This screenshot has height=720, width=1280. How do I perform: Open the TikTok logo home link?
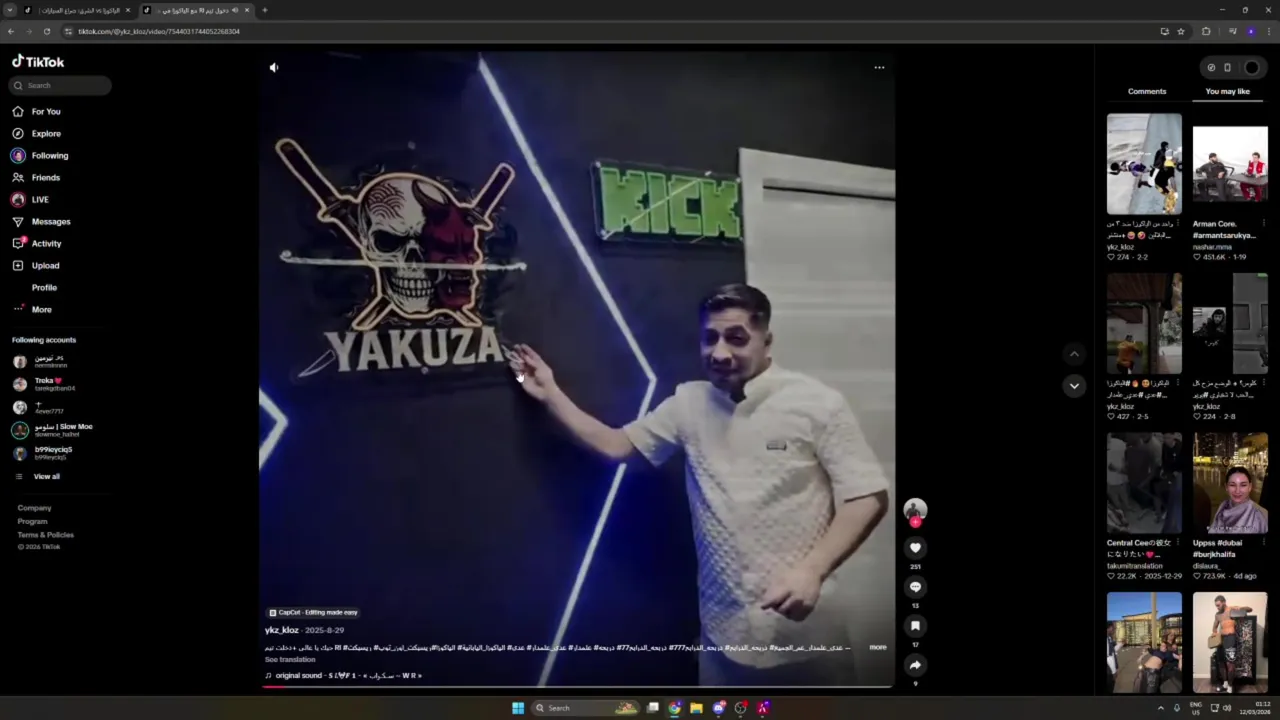(38, 61)
